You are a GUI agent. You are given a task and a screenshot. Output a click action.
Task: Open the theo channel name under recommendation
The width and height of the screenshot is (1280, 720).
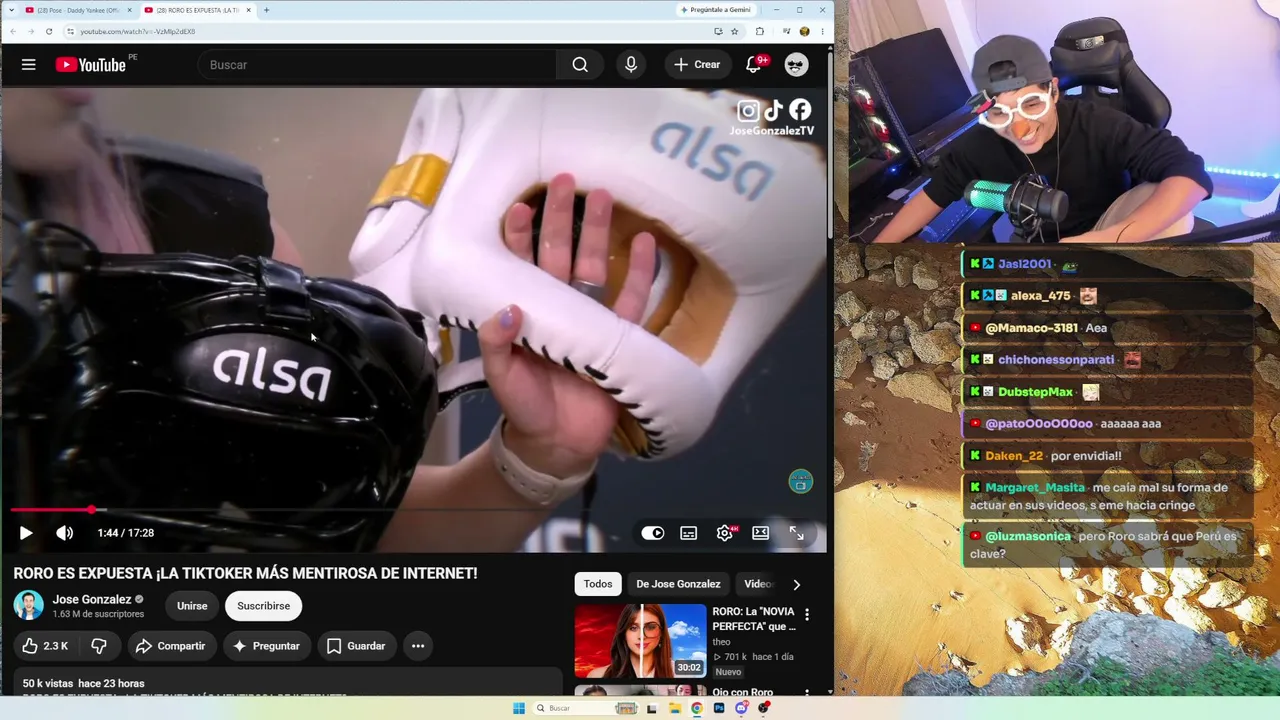(721, 642)
